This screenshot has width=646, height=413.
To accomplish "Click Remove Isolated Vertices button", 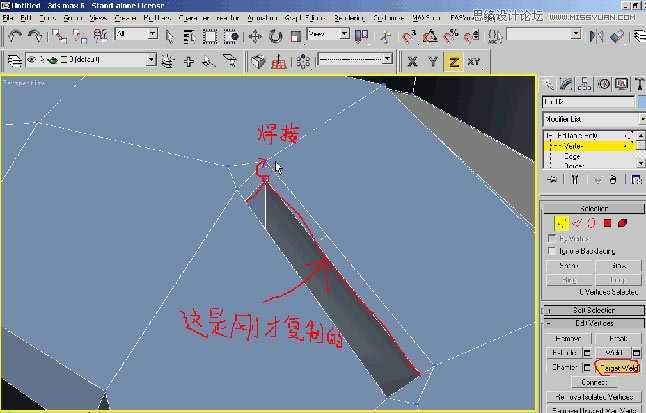I will [594, 397].
